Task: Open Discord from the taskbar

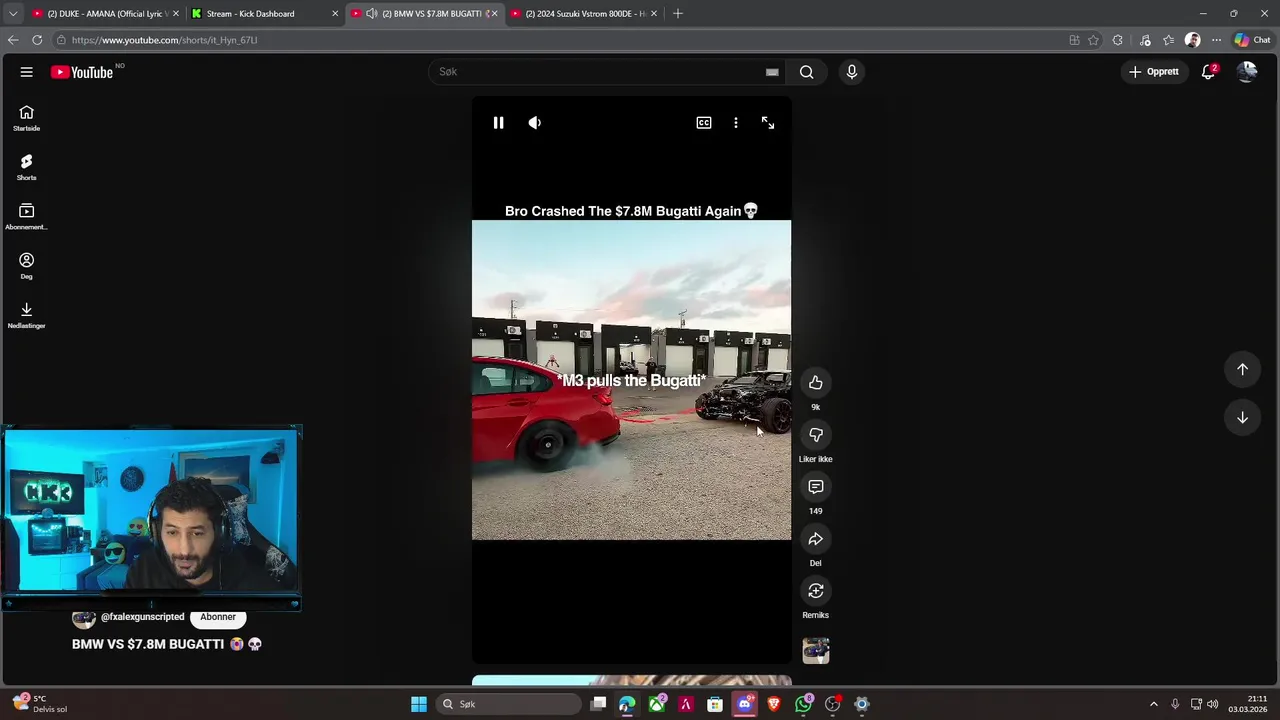Action: pos(744,704)
